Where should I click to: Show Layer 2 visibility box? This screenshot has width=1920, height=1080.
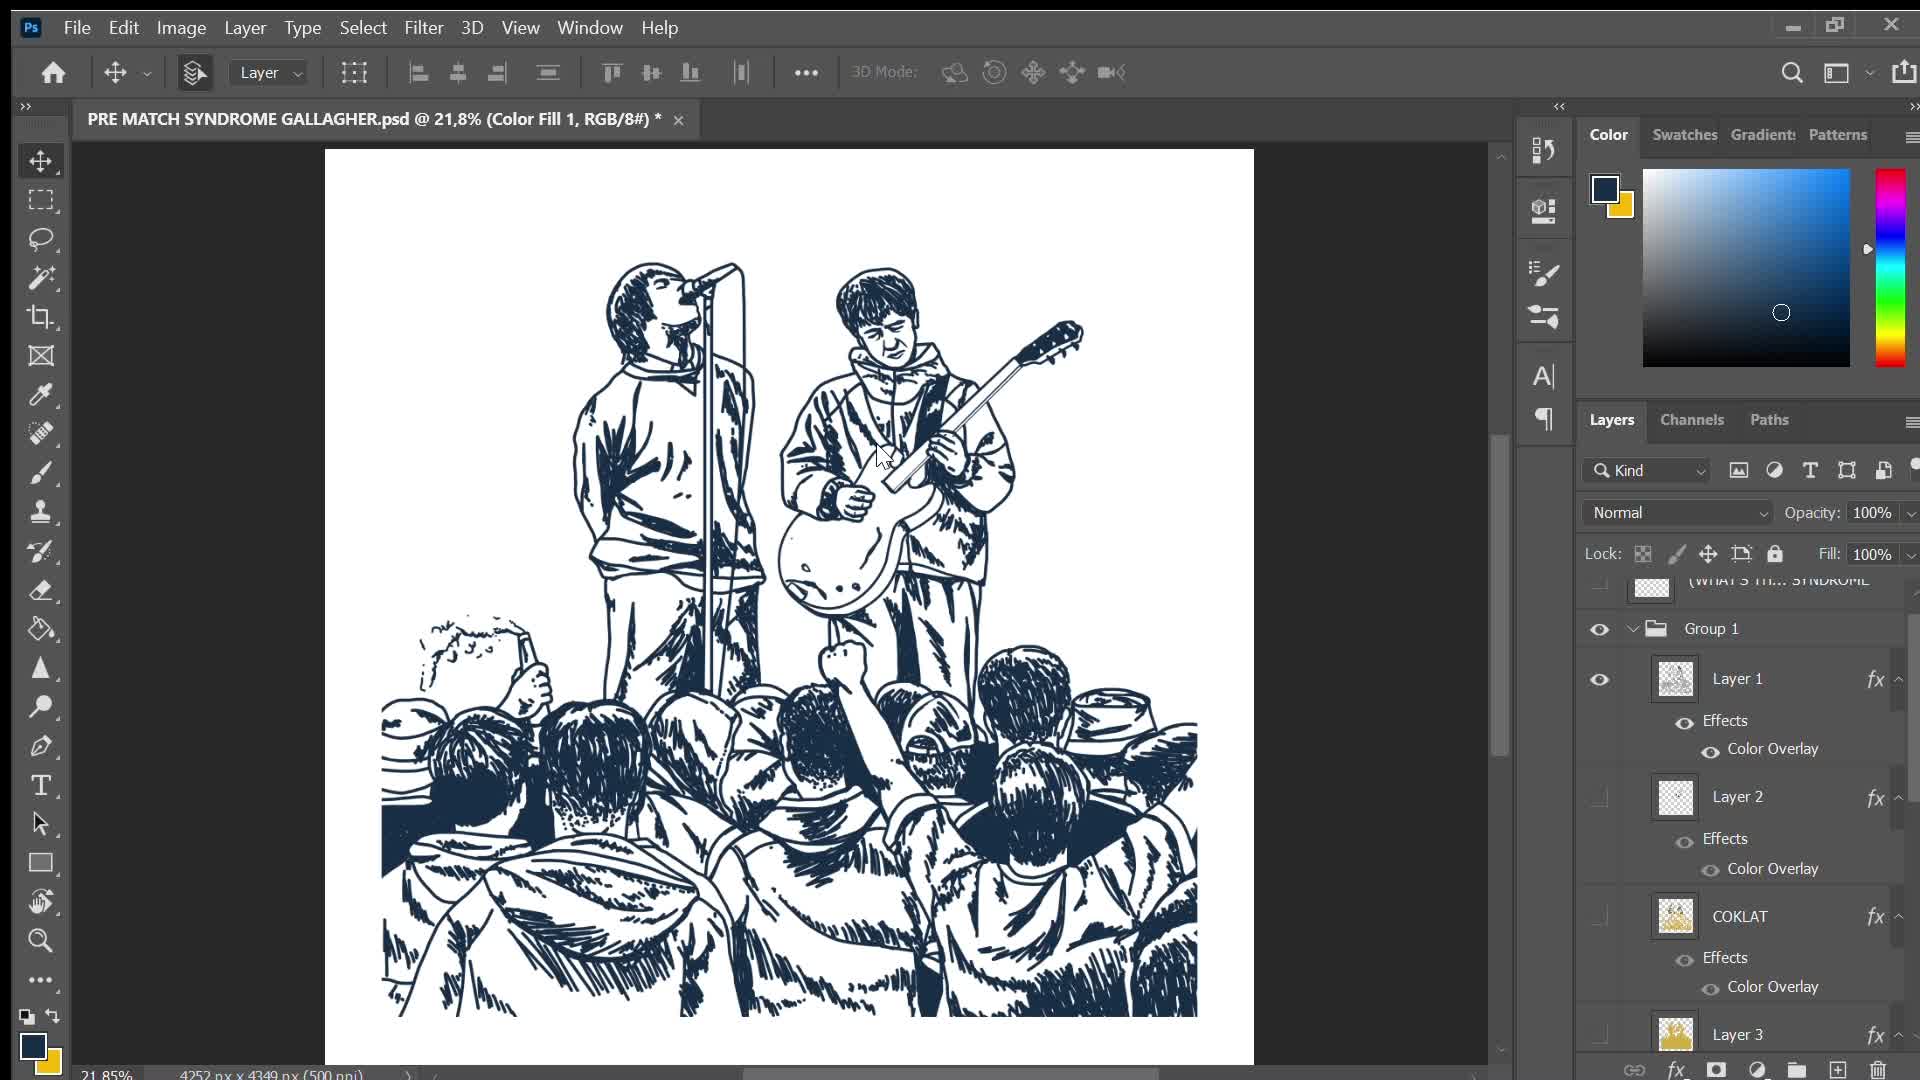click(x=1600, y=798)
